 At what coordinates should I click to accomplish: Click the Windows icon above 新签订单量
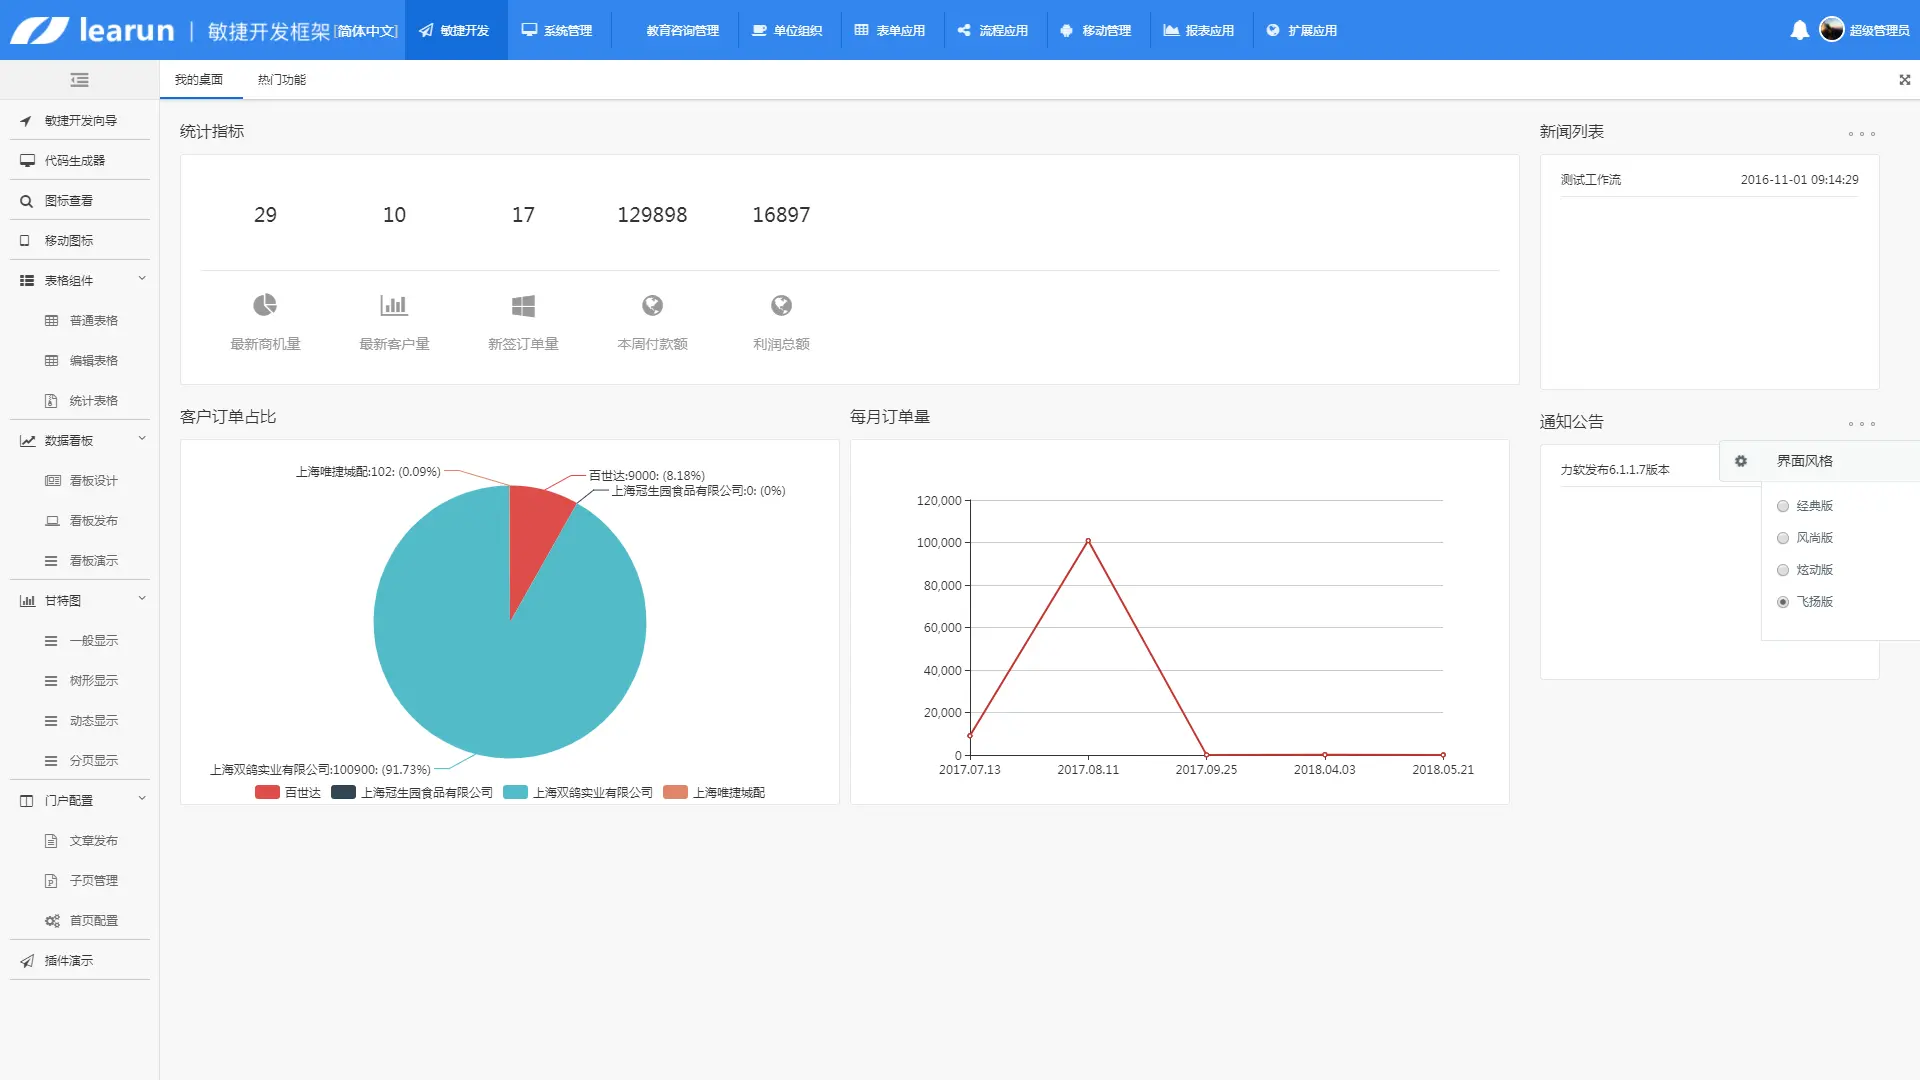point(523,305)
